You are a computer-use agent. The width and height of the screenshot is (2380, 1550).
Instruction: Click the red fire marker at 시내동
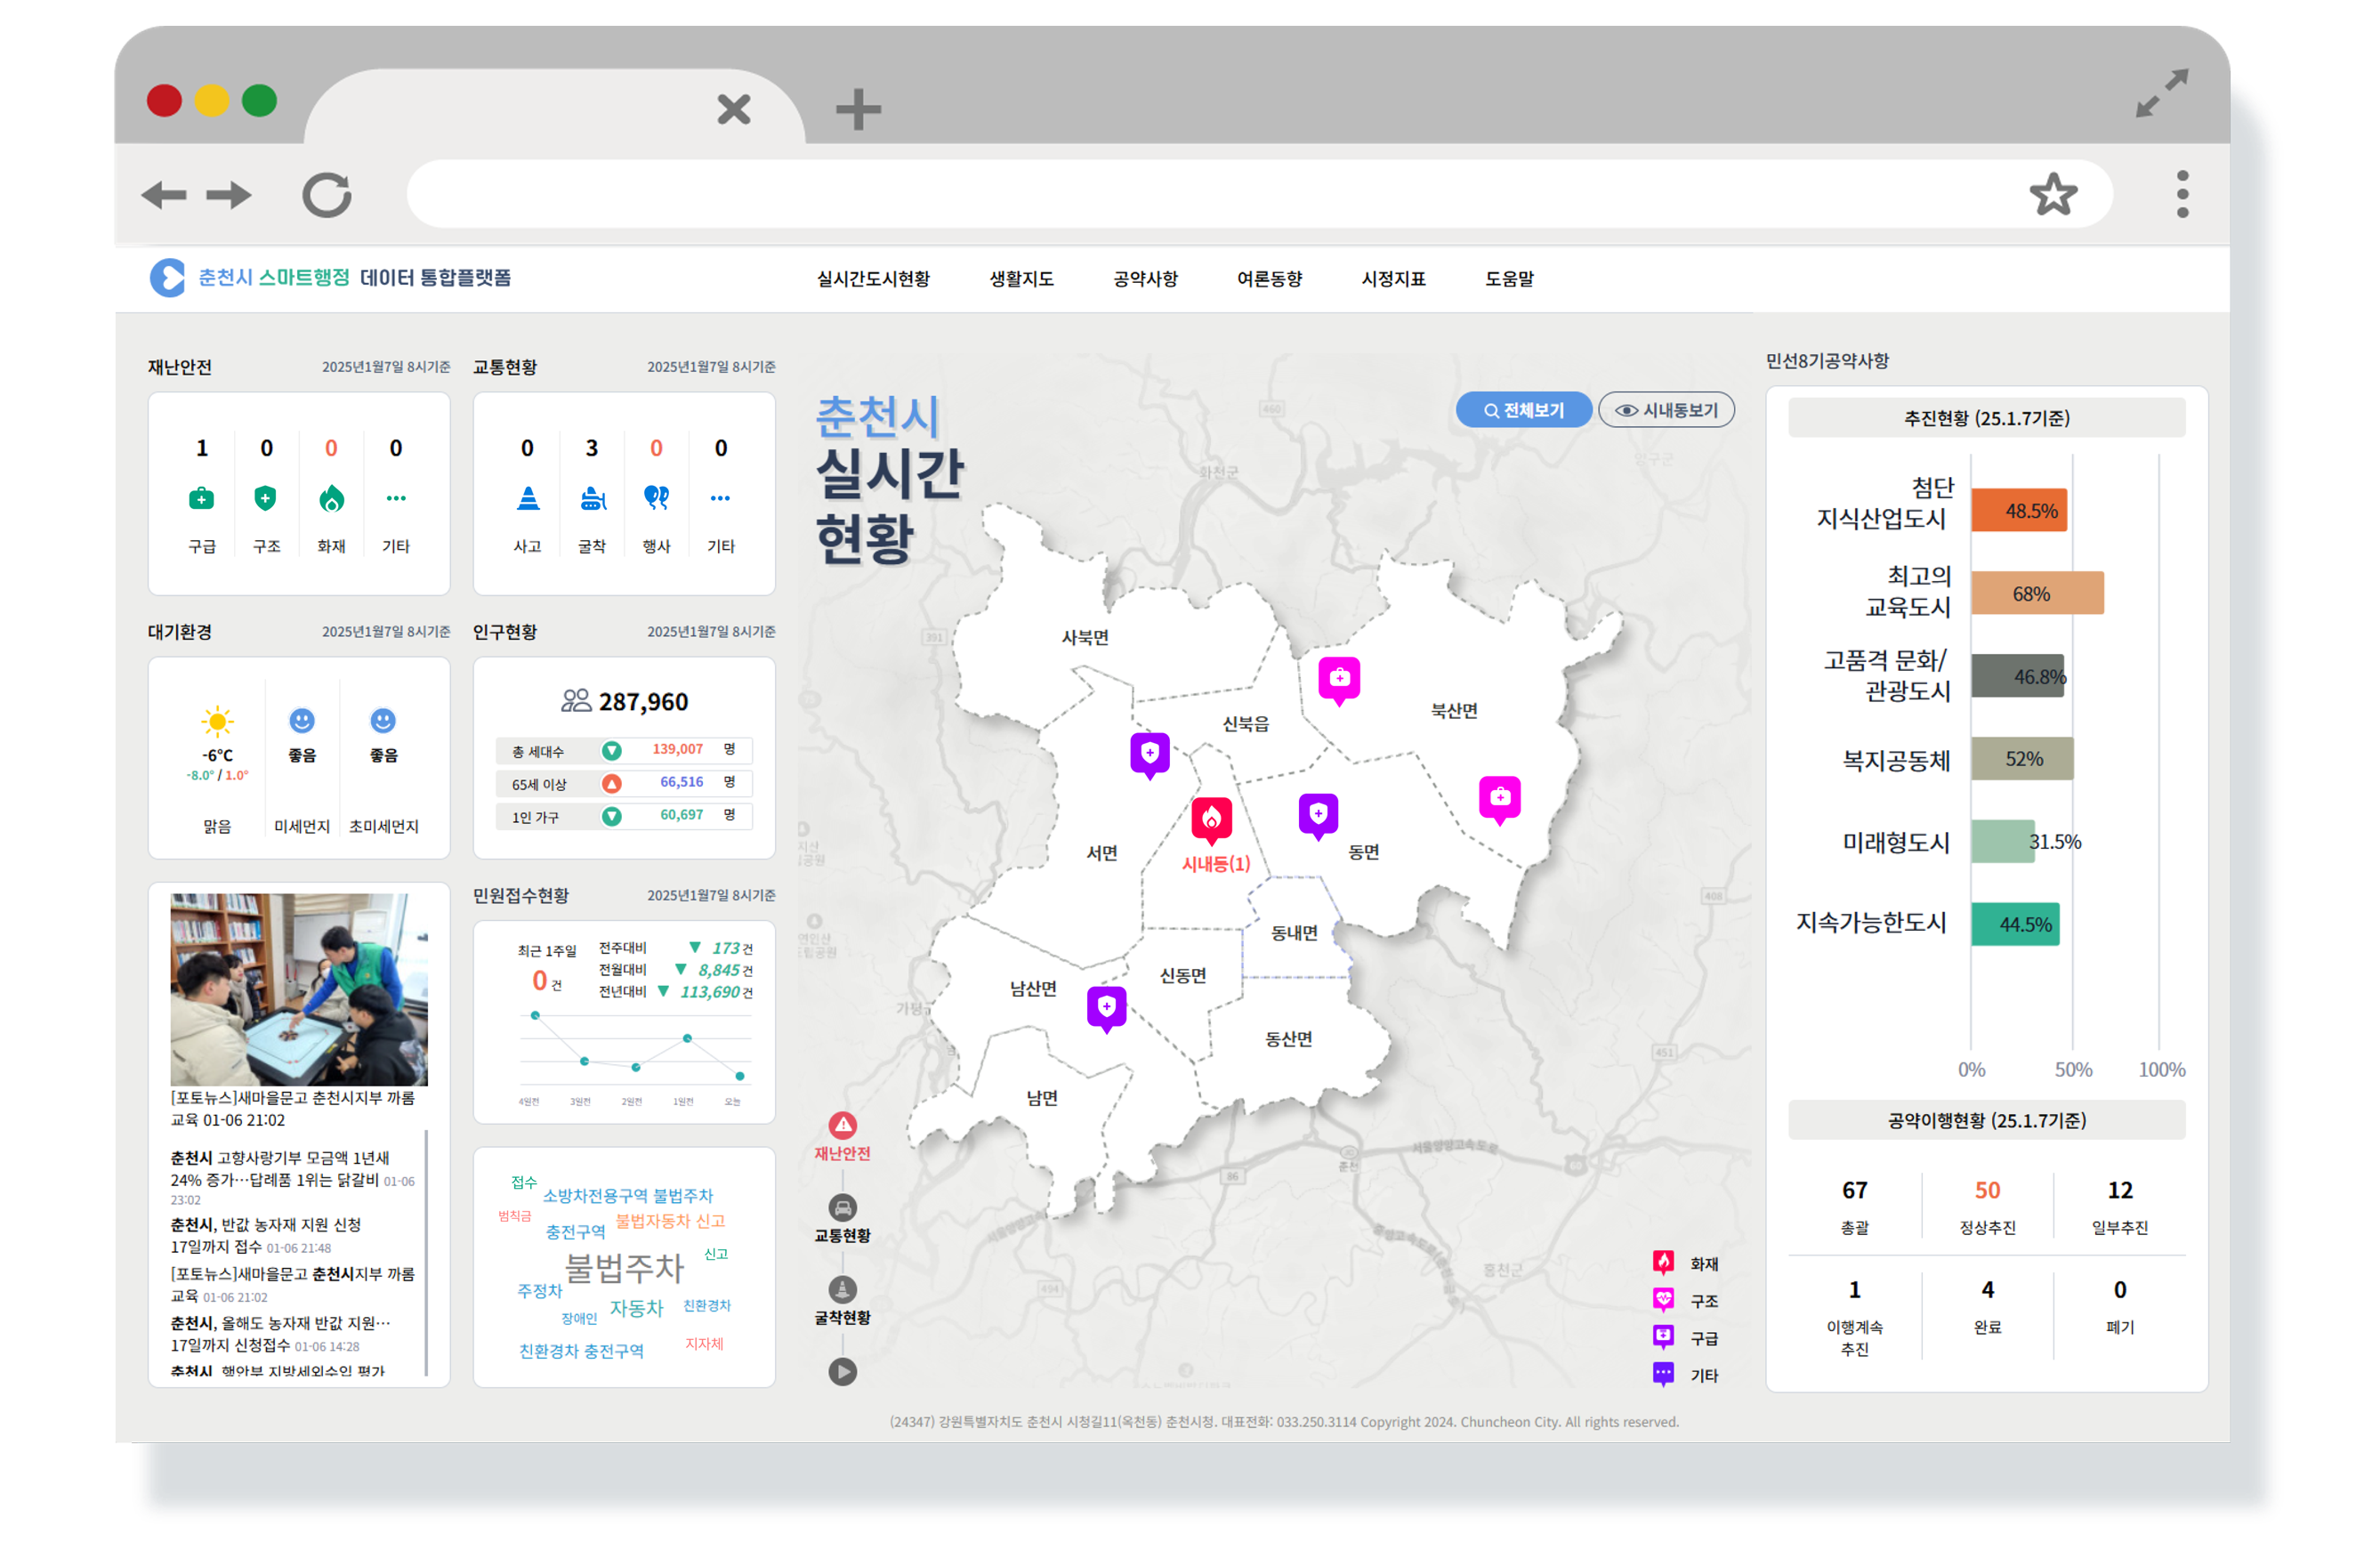click(x=1211, y=819)
